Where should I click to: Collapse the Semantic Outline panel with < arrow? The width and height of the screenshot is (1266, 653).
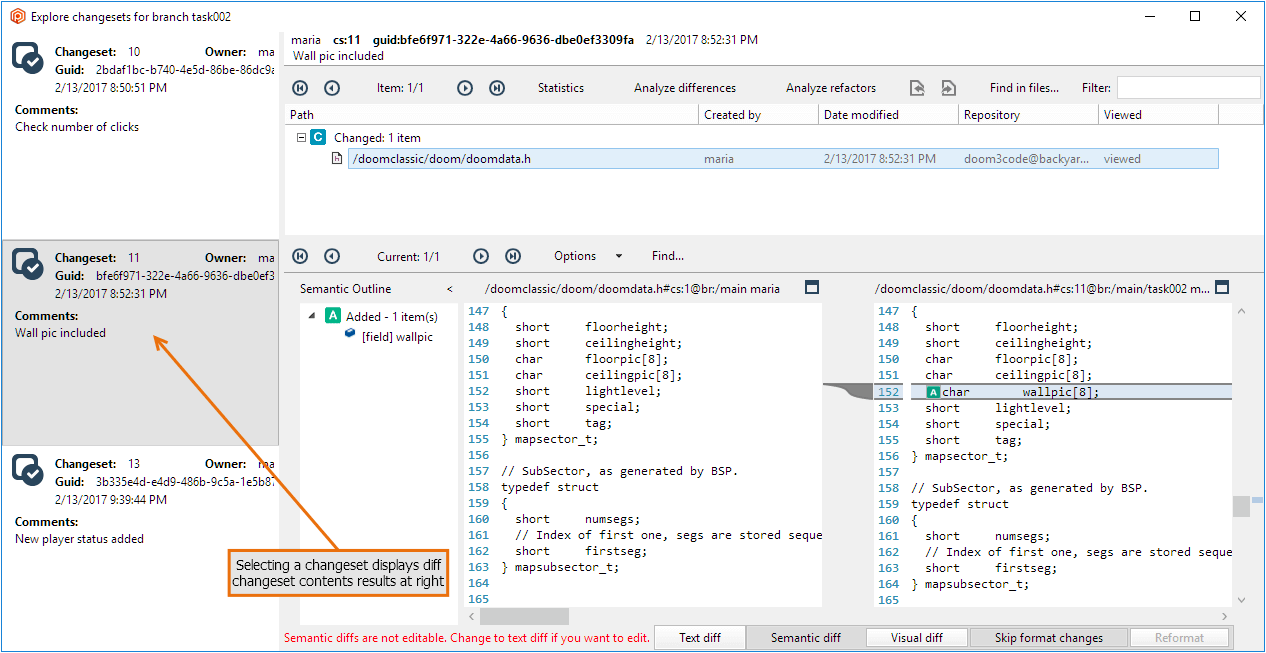point(449,289)
